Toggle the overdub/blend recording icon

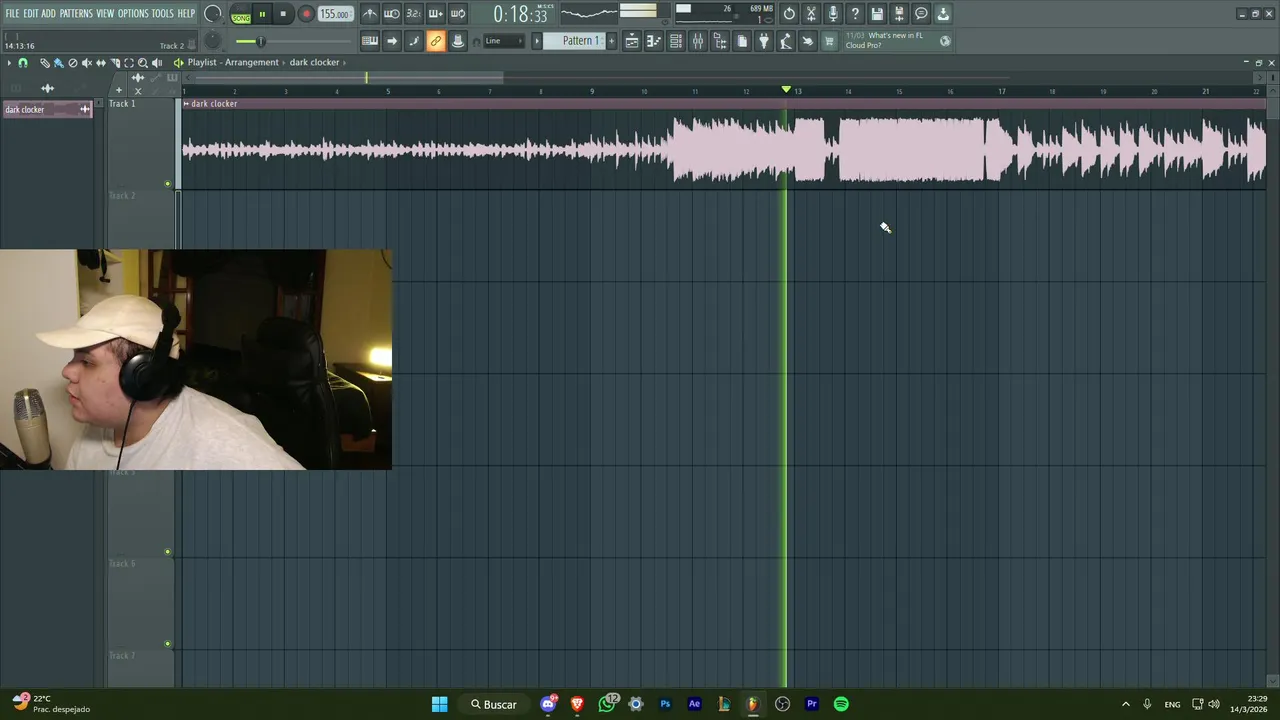click(436, 14)
